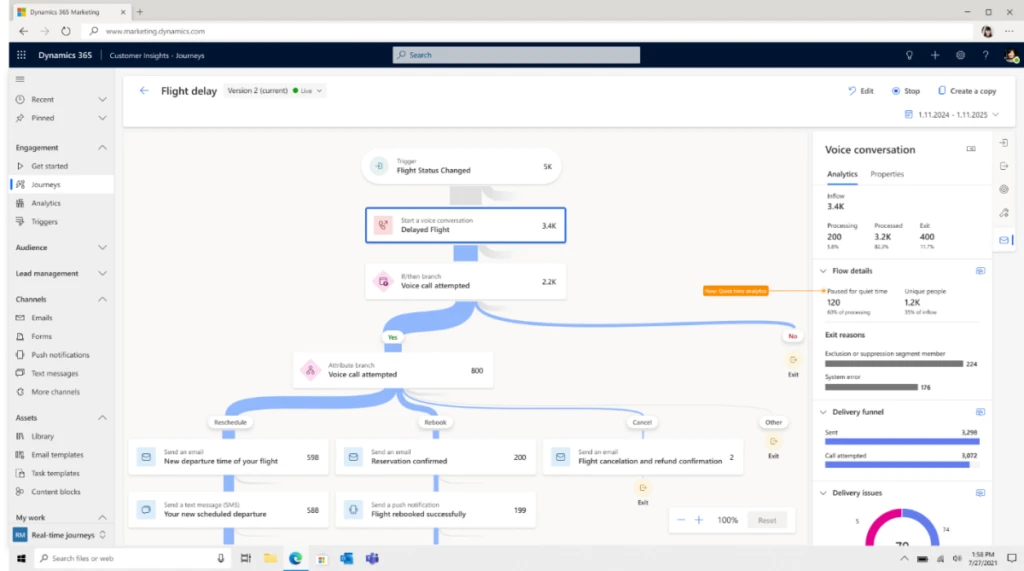Collapse the Flow details section
This screenshot has height=571, width=1024.
822,271
